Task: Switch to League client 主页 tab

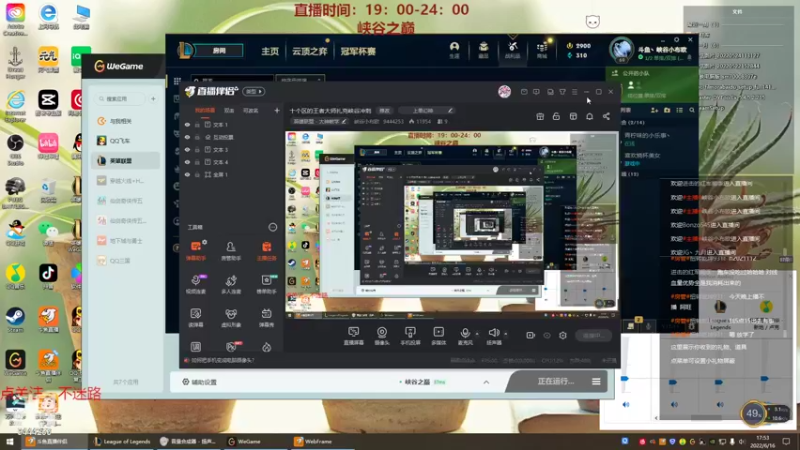Action: (270, 52)
